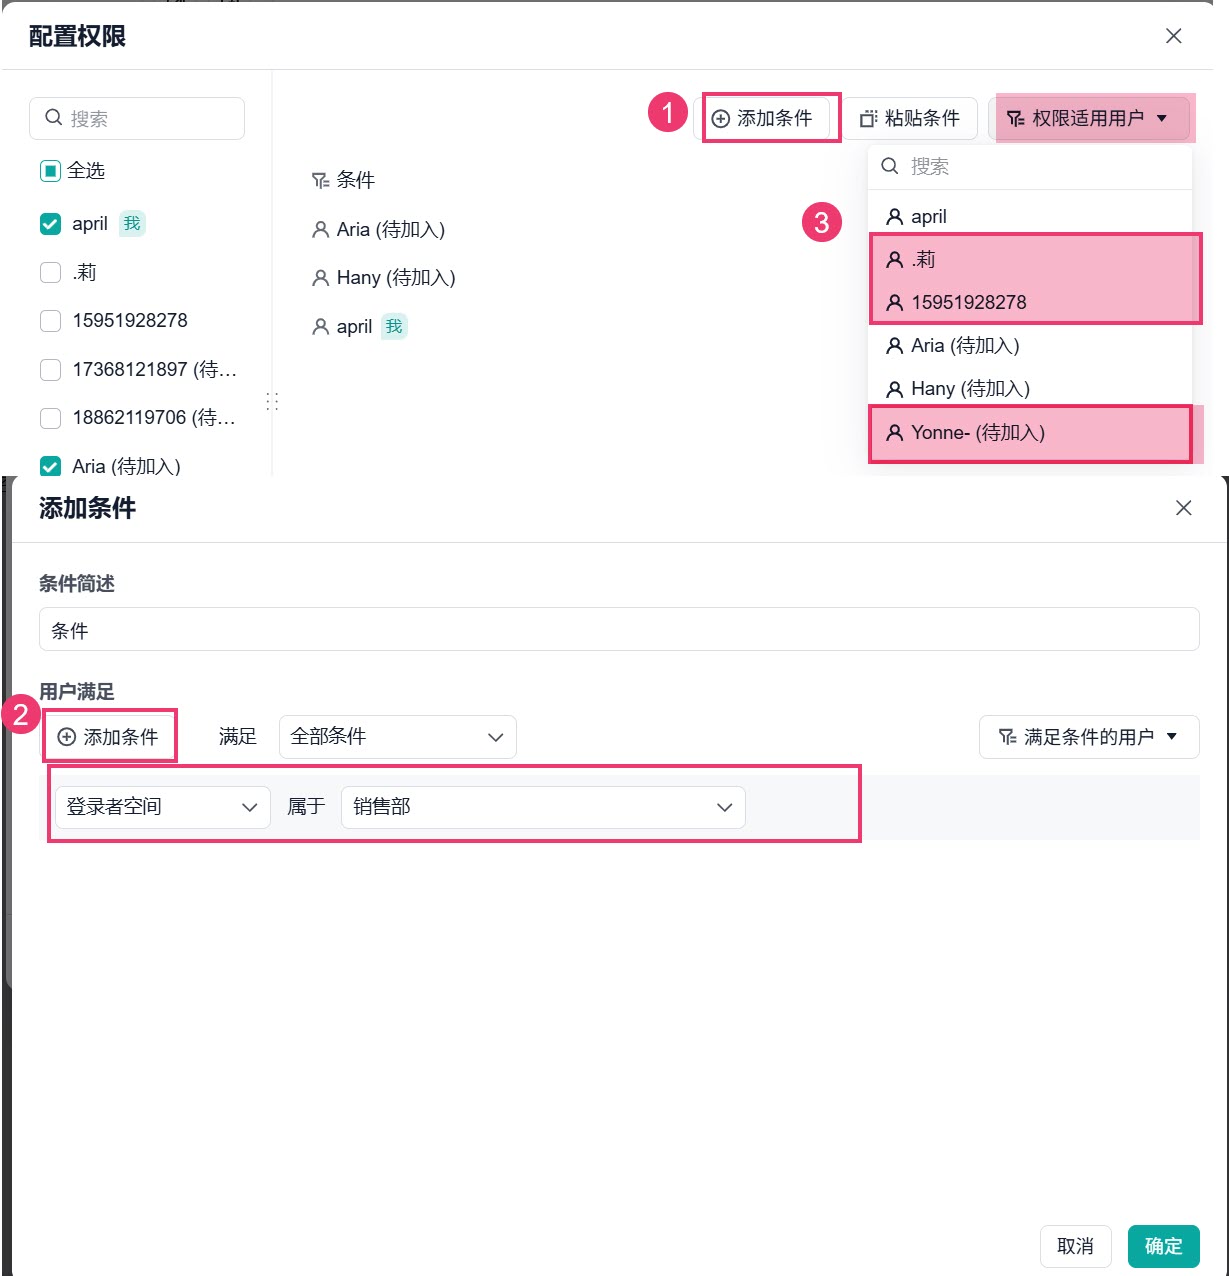
Task: Click the 条件 header filter icon
Action: coord(320,180)
